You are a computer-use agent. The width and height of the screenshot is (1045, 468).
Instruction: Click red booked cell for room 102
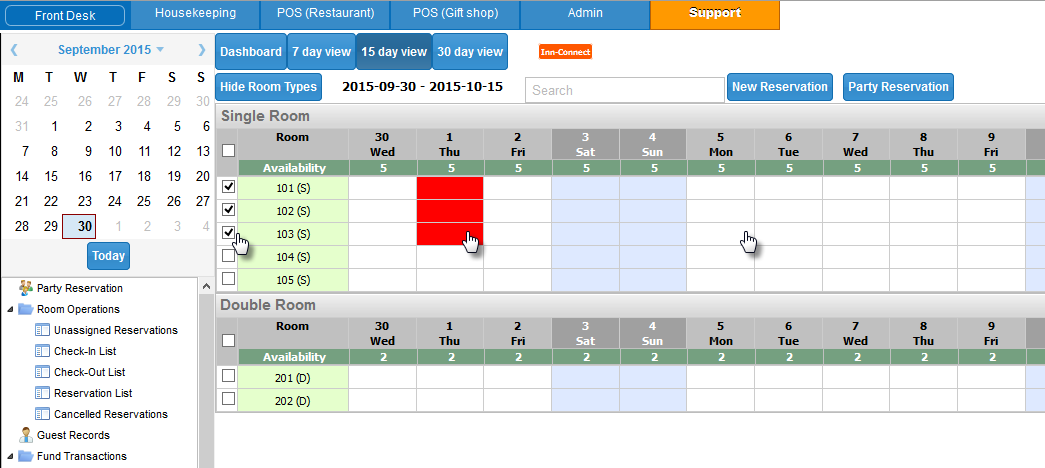click(x=449, y=210)
